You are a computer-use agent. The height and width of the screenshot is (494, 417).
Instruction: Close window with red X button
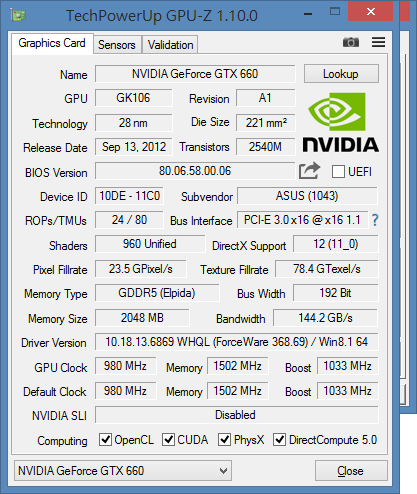coord(371,12)
